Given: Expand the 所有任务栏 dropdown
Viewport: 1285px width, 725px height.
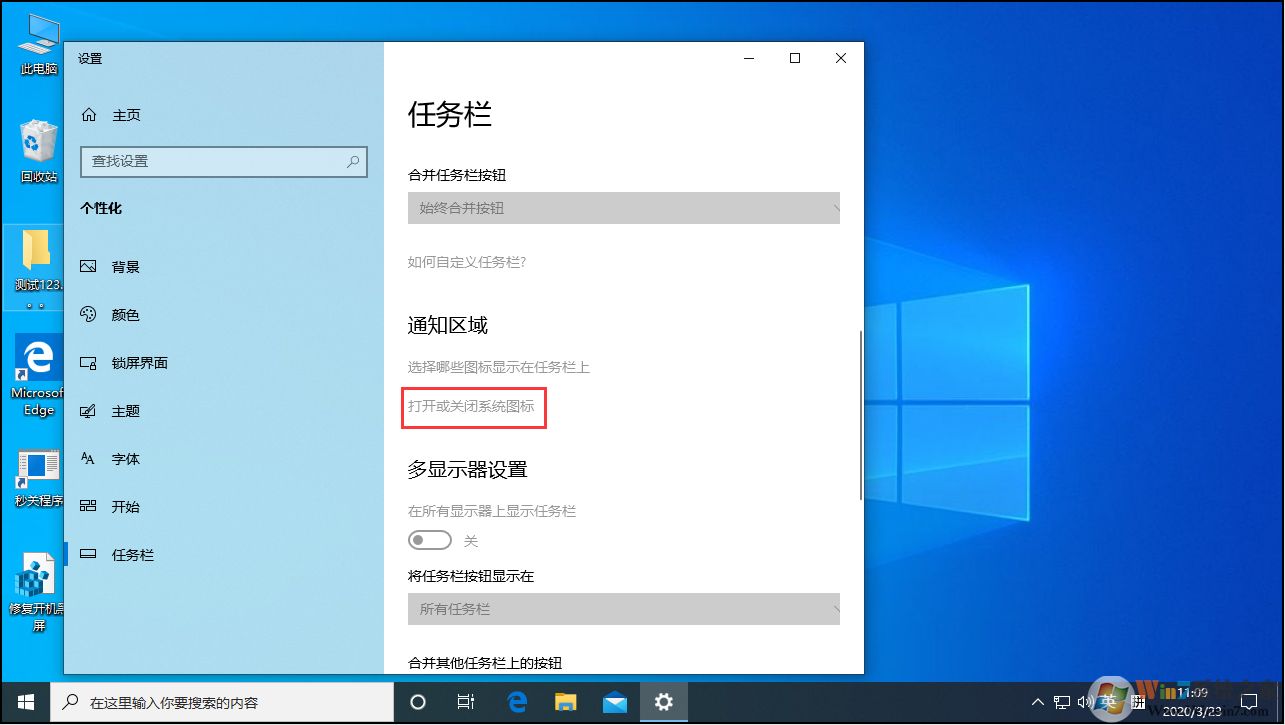Looking at the screenshot, I should (623, 608).
